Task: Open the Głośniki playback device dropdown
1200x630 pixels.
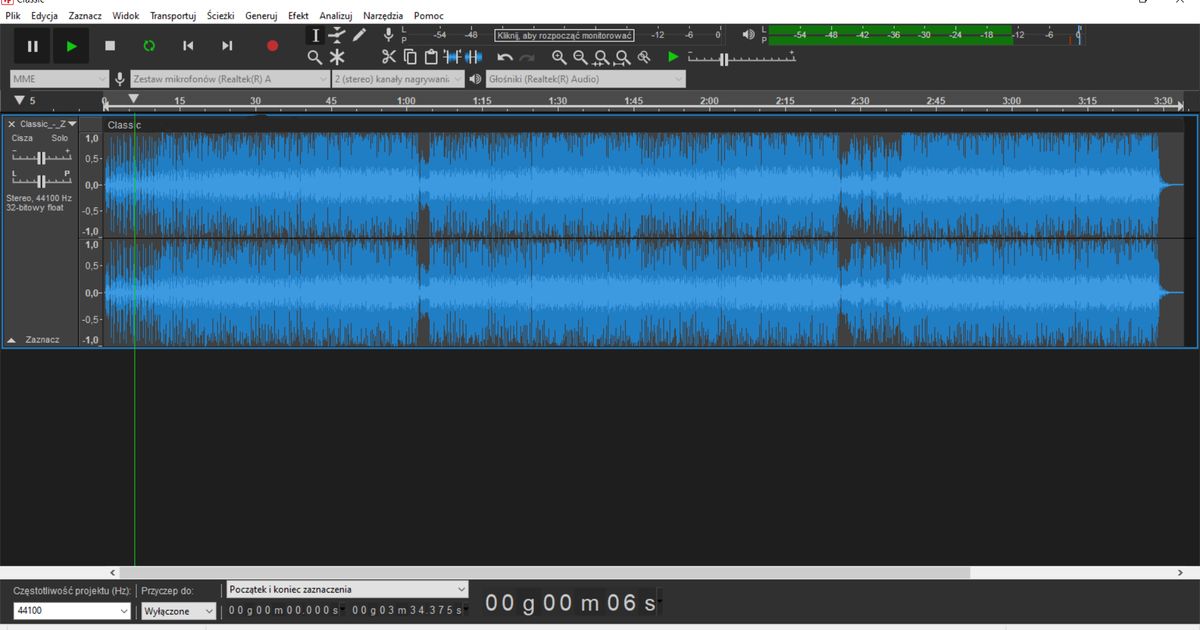Action: [585, 79]
